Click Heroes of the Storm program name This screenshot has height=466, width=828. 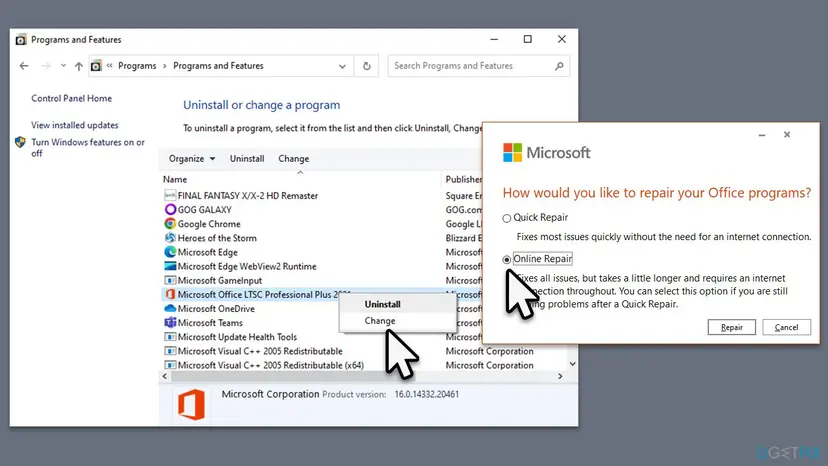217,238
